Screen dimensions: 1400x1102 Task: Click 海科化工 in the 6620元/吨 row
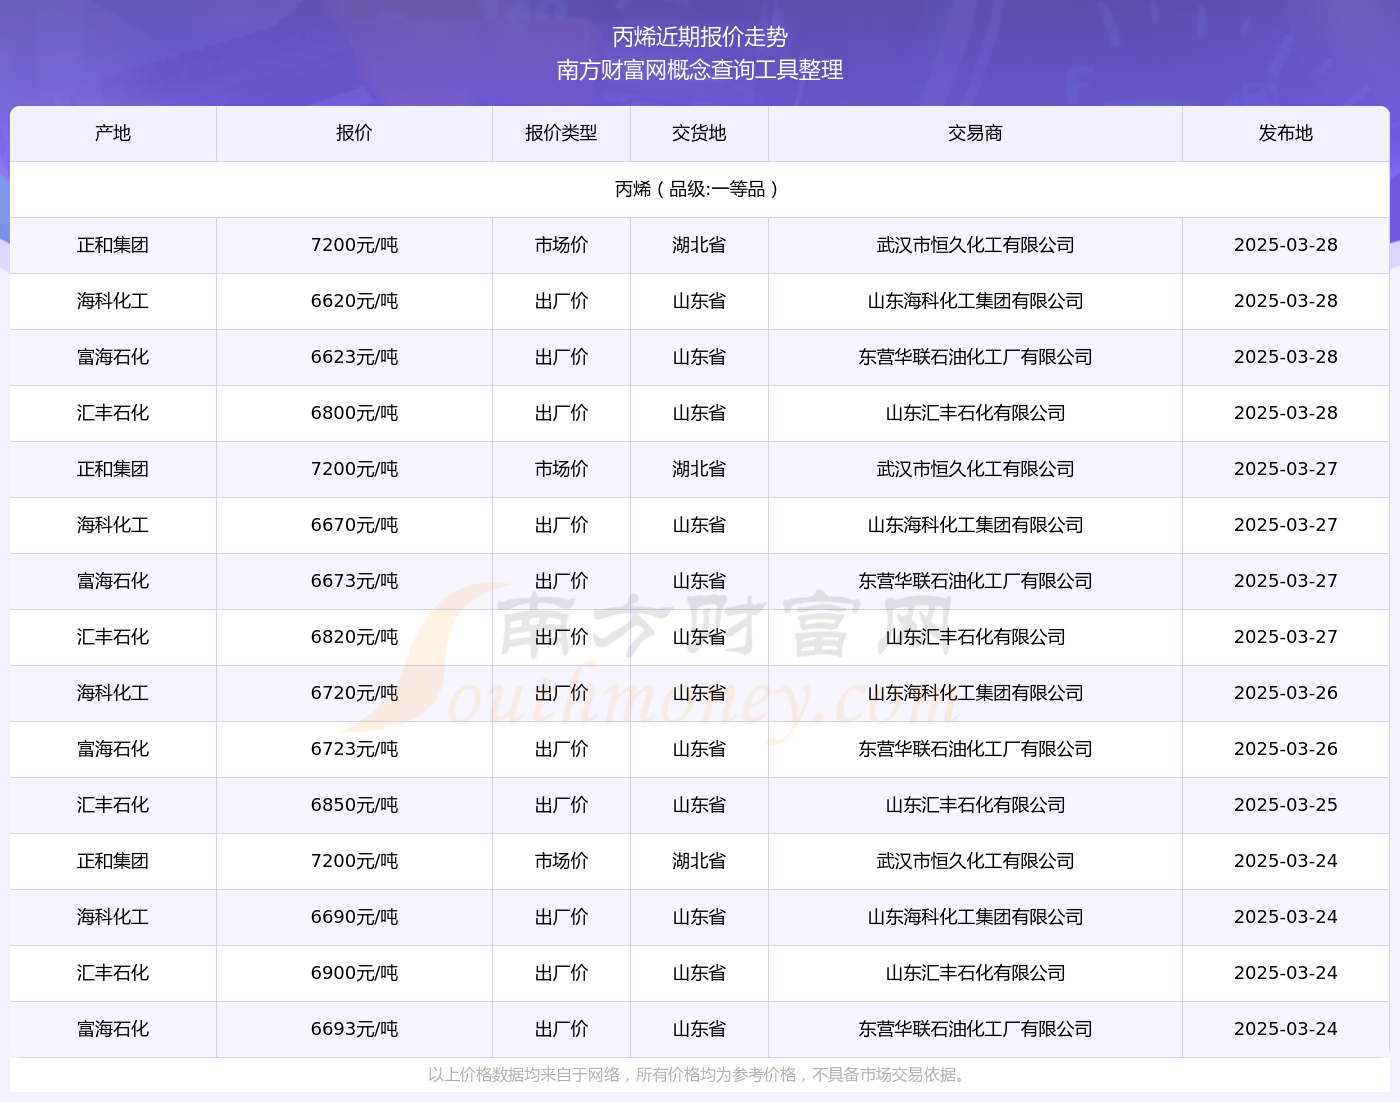pos(113,301)
